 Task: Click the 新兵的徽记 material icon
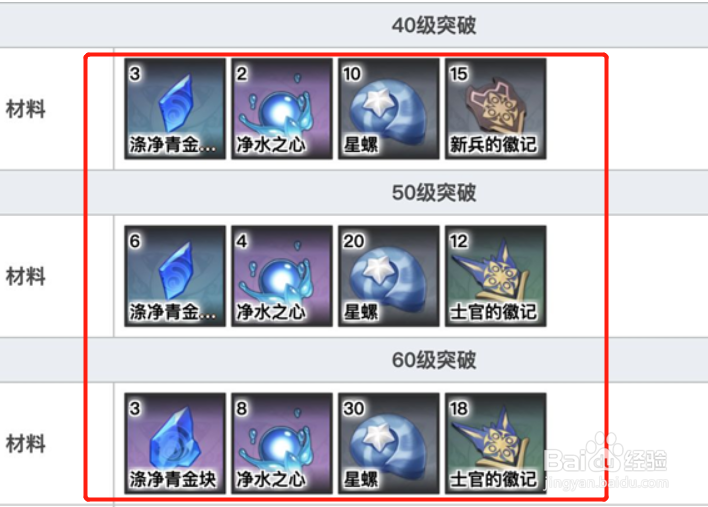(496, 109)
